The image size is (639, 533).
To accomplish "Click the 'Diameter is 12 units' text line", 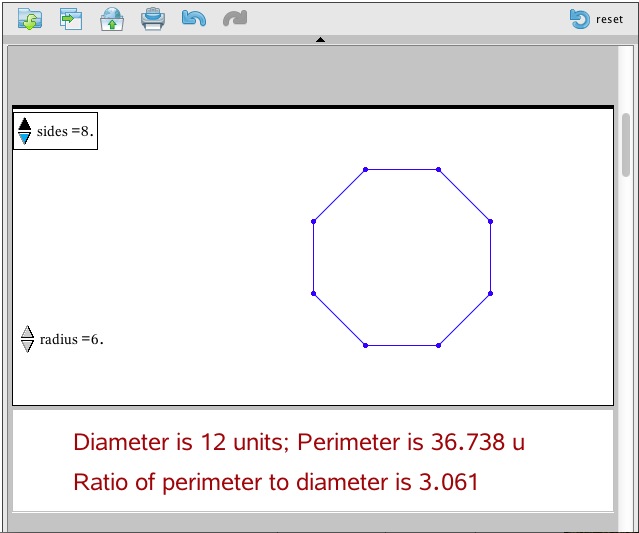I will coord(181,443).
